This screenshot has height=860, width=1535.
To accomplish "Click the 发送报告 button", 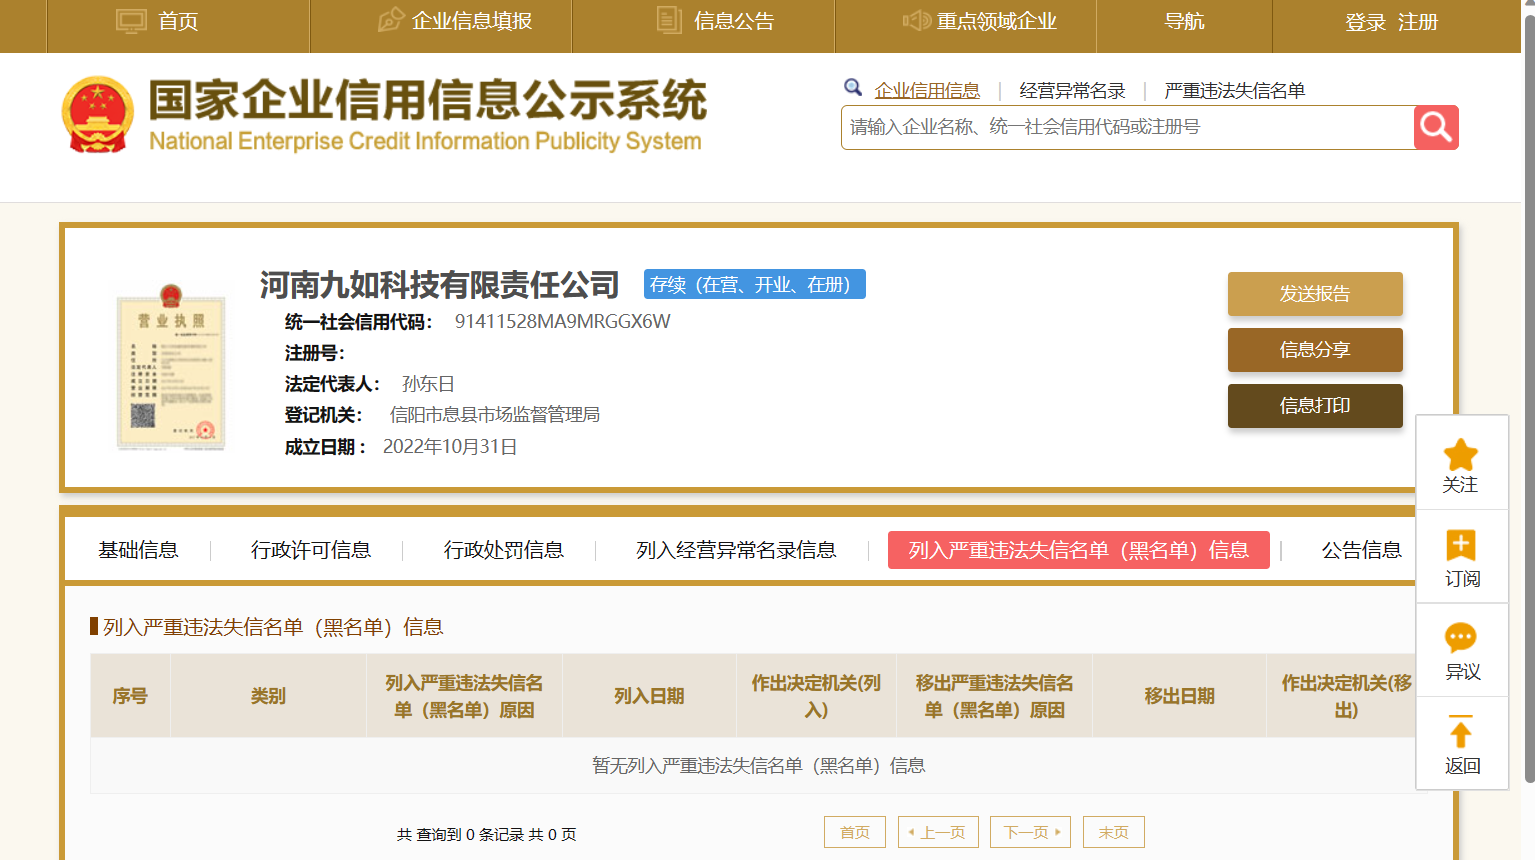I will tap(1315, 294).
